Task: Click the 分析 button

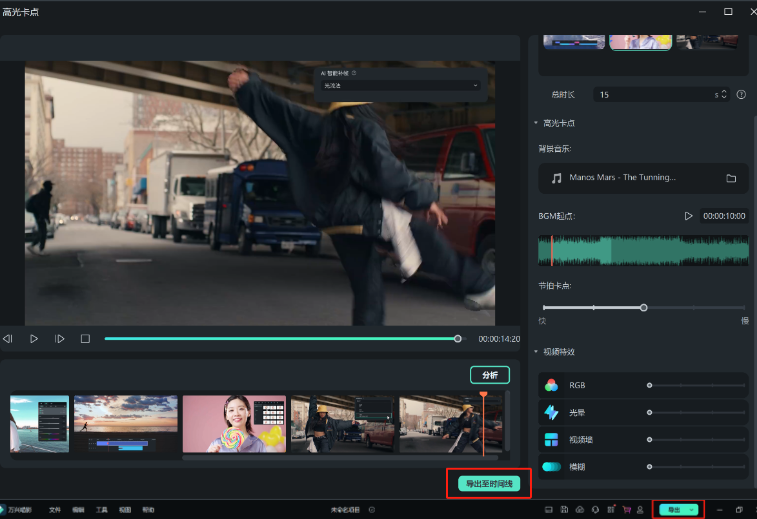Action: [x=489, y=375]
